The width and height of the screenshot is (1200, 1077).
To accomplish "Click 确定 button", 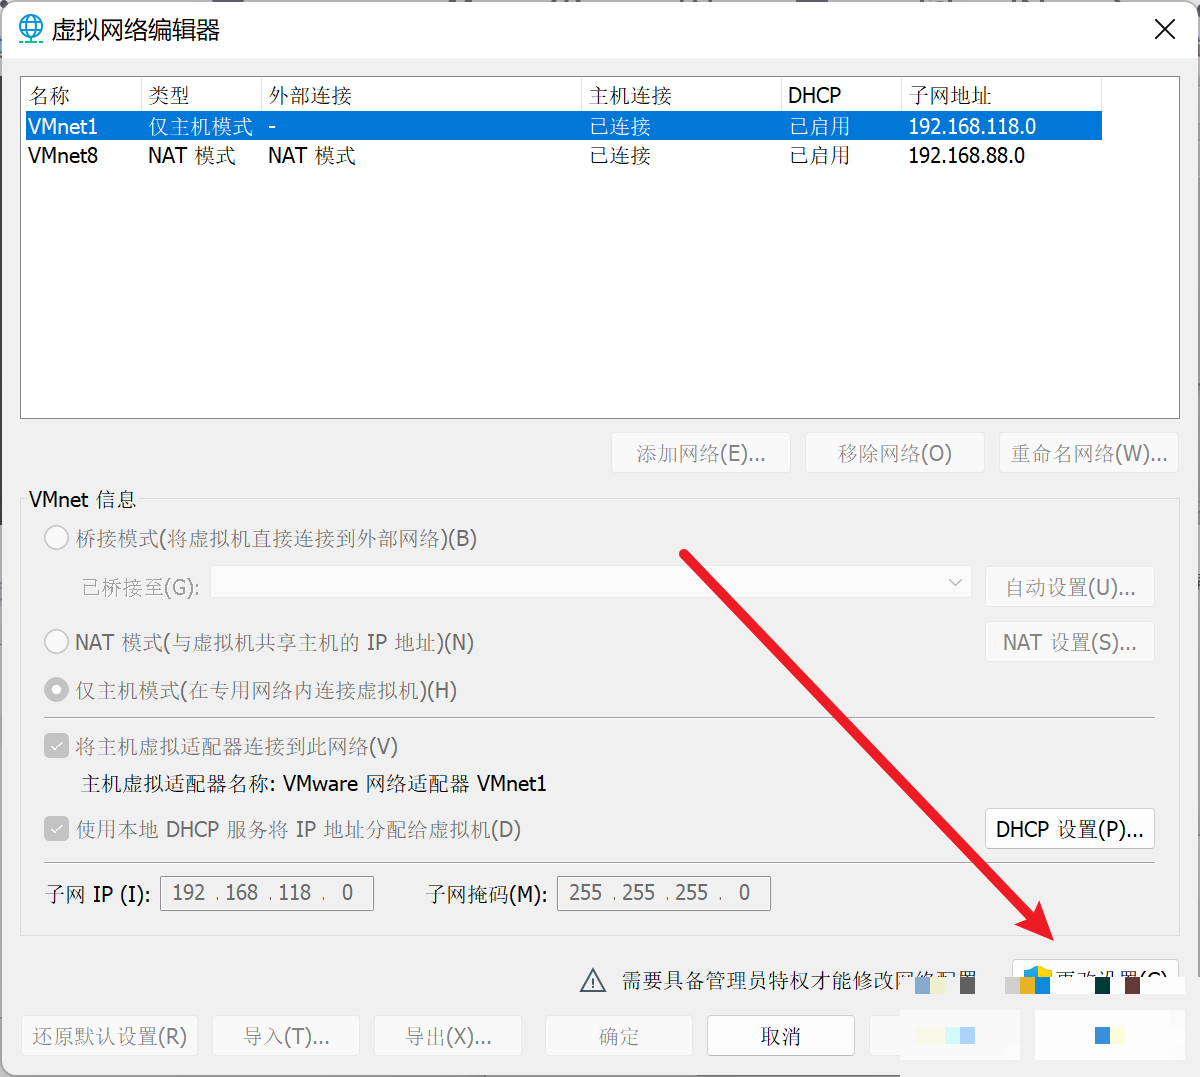I will 619,1036.
